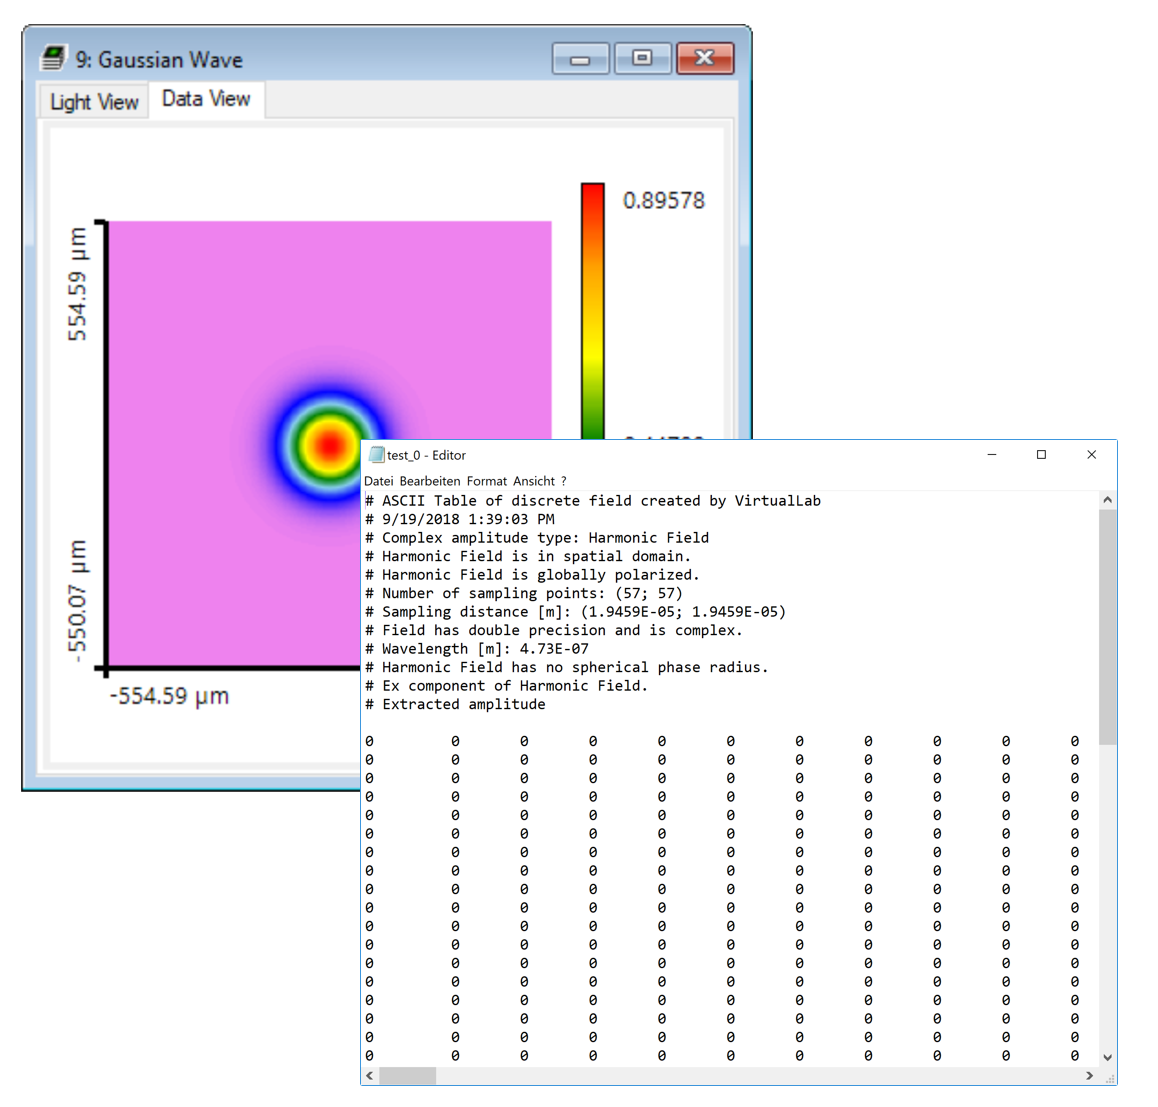Screen dimensions: 1158x1107
Task: Click the editor's scroll up arrow
Action: point(1107,500)
